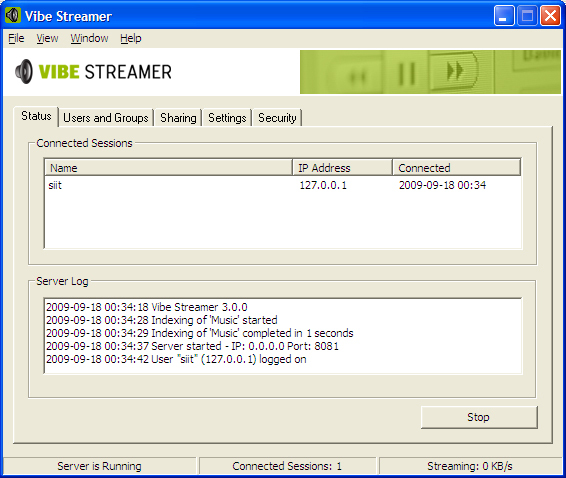The image size is (566, 478).
Task: Click the Vibe Streamer title bar speaker icon
Action: [13, 16]
